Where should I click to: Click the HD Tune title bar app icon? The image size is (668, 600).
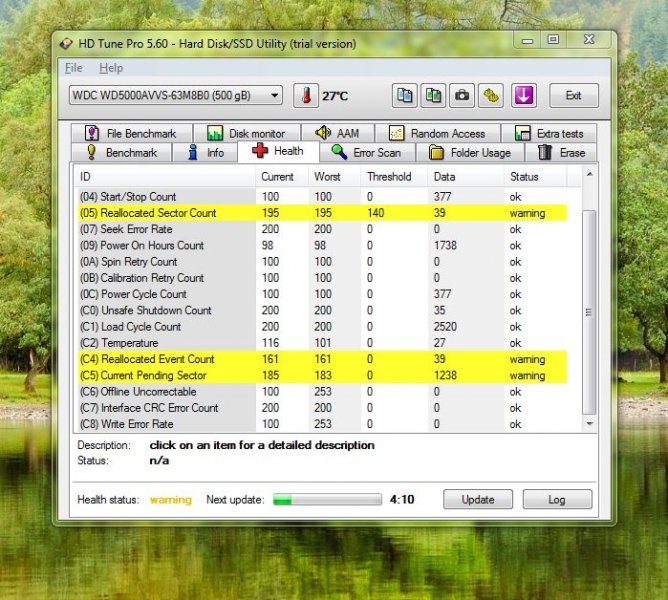point(66,43)
